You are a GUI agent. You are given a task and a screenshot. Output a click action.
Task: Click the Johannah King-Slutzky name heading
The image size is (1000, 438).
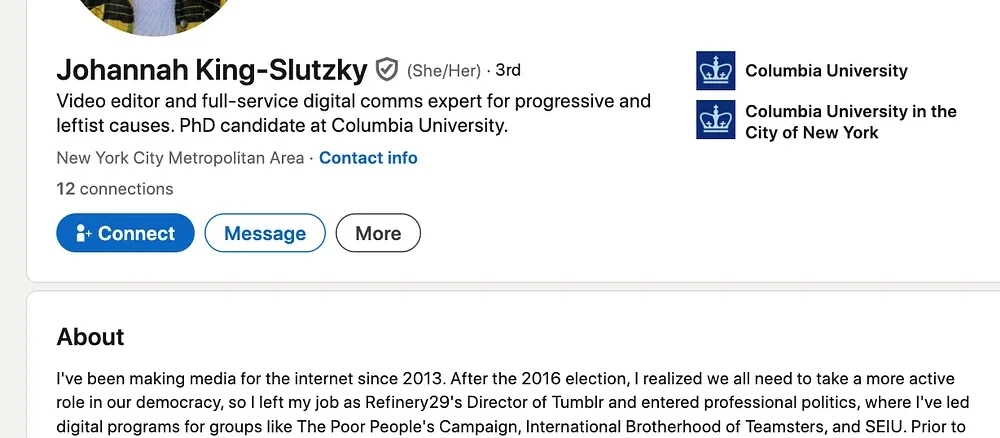click(x=212, y=70)
